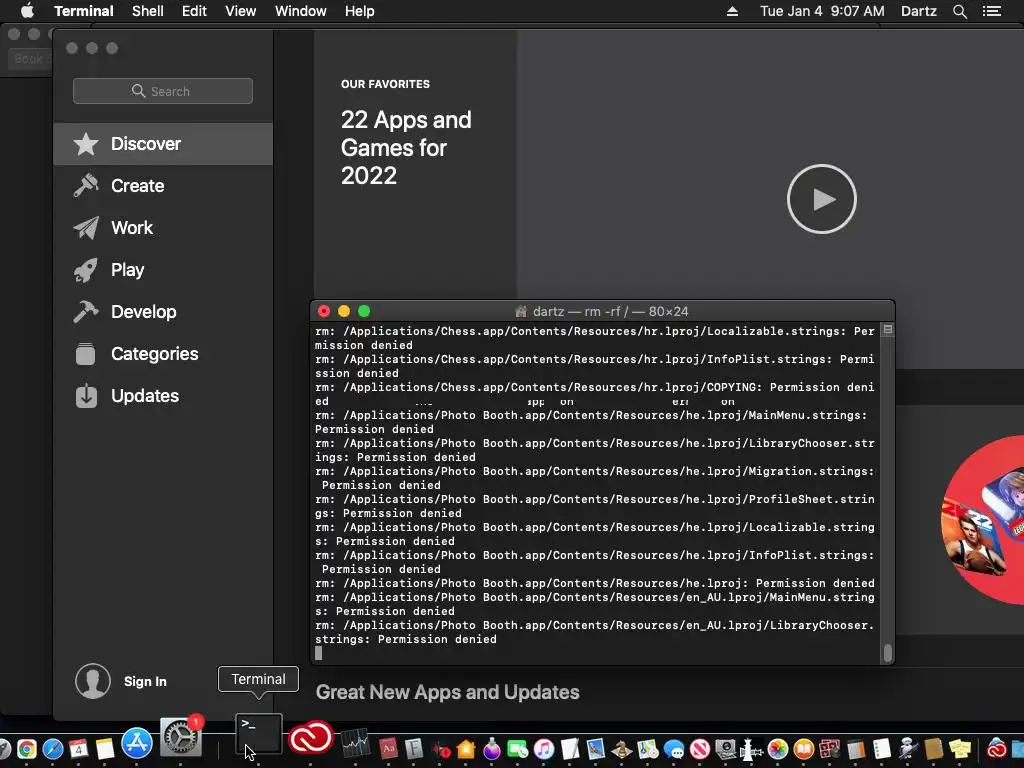Viewport: 1024px width, 768px height.
Task: Click the date and time in menu bar
Action: (x=822, y=11)
